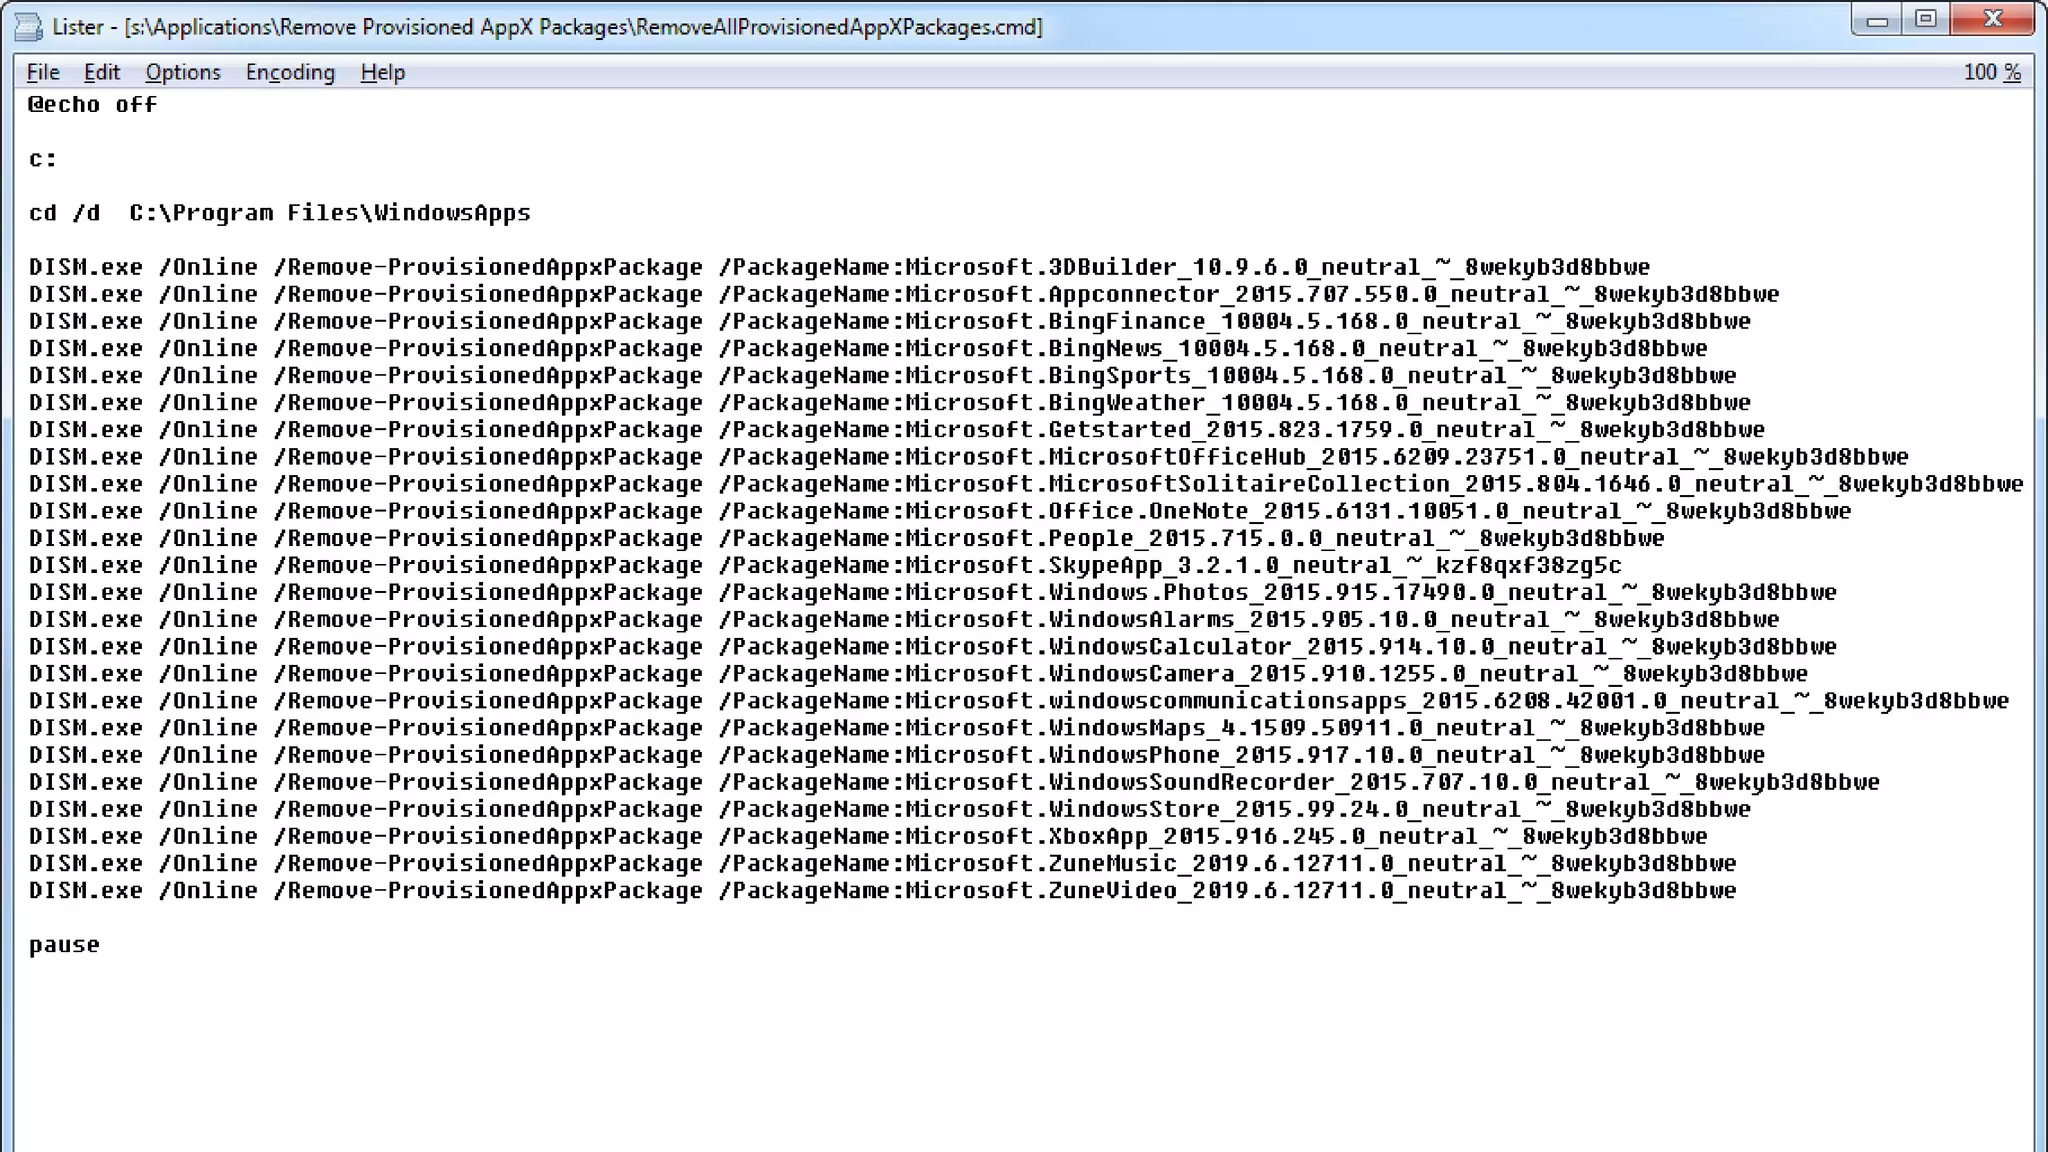Screen dimensions: 2048x1152
Task: Click the Microsoft.Appconnector package line
Action: (904, 294)
